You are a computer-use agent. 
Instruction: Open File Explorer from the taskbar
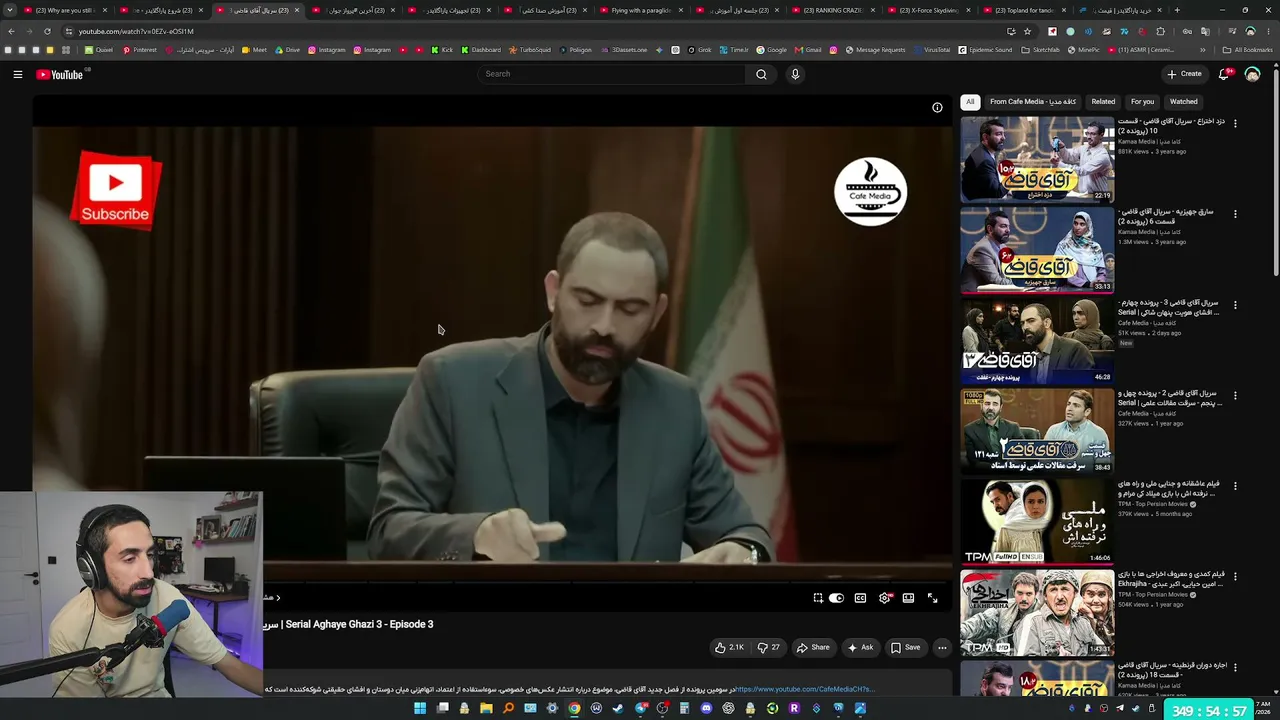(x=486, y=708)
